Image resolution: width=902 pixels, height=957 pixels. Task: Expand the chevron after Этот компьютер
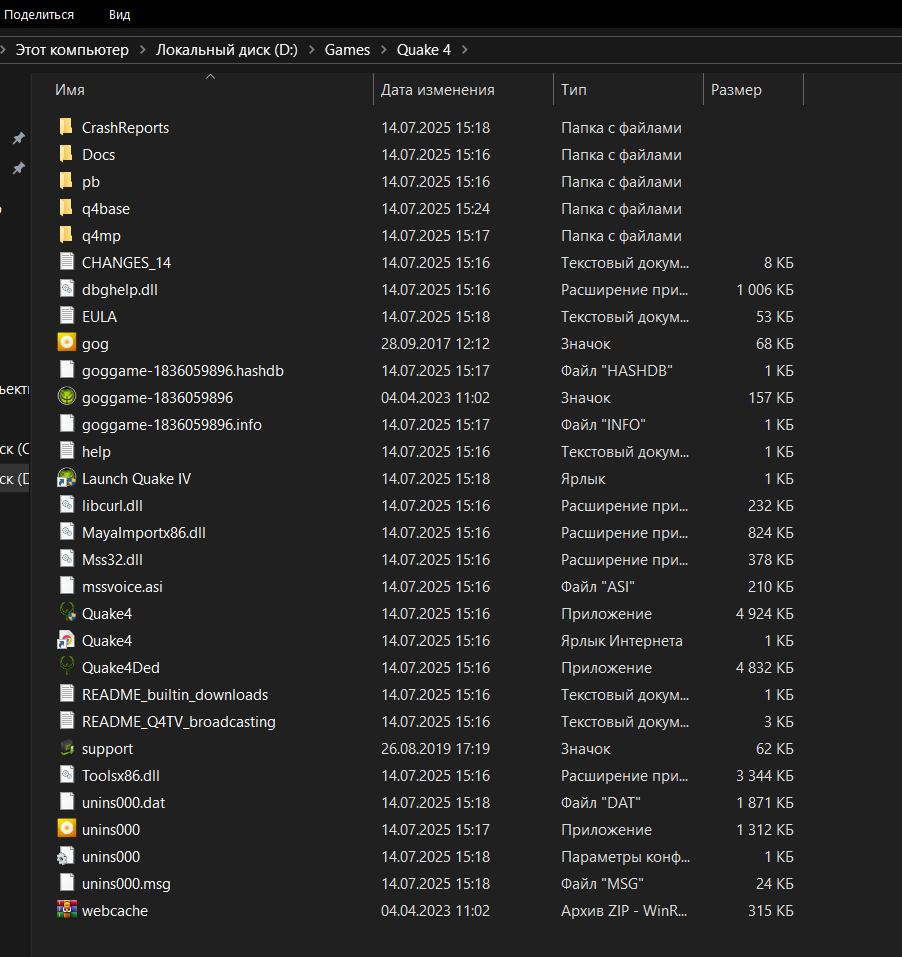[143, 49]
